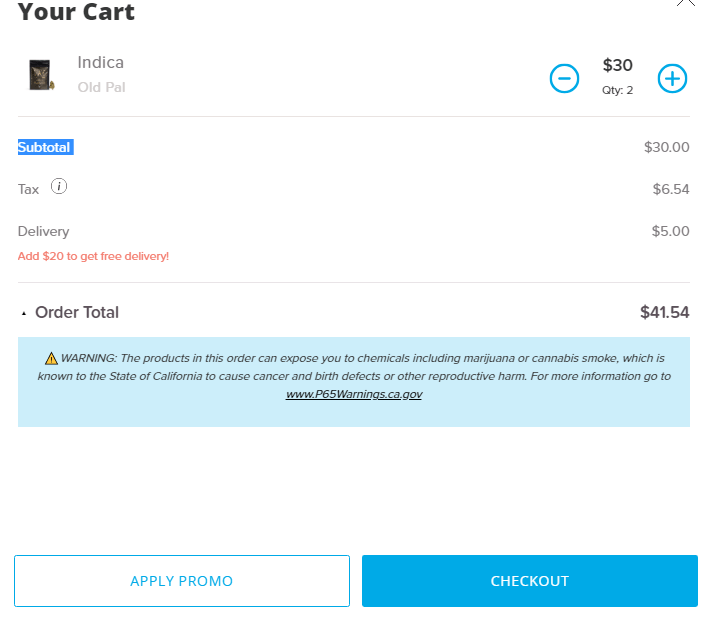709x617 pixels.
Task: Click the Old Pal brand name
Action: click(101, 87)
